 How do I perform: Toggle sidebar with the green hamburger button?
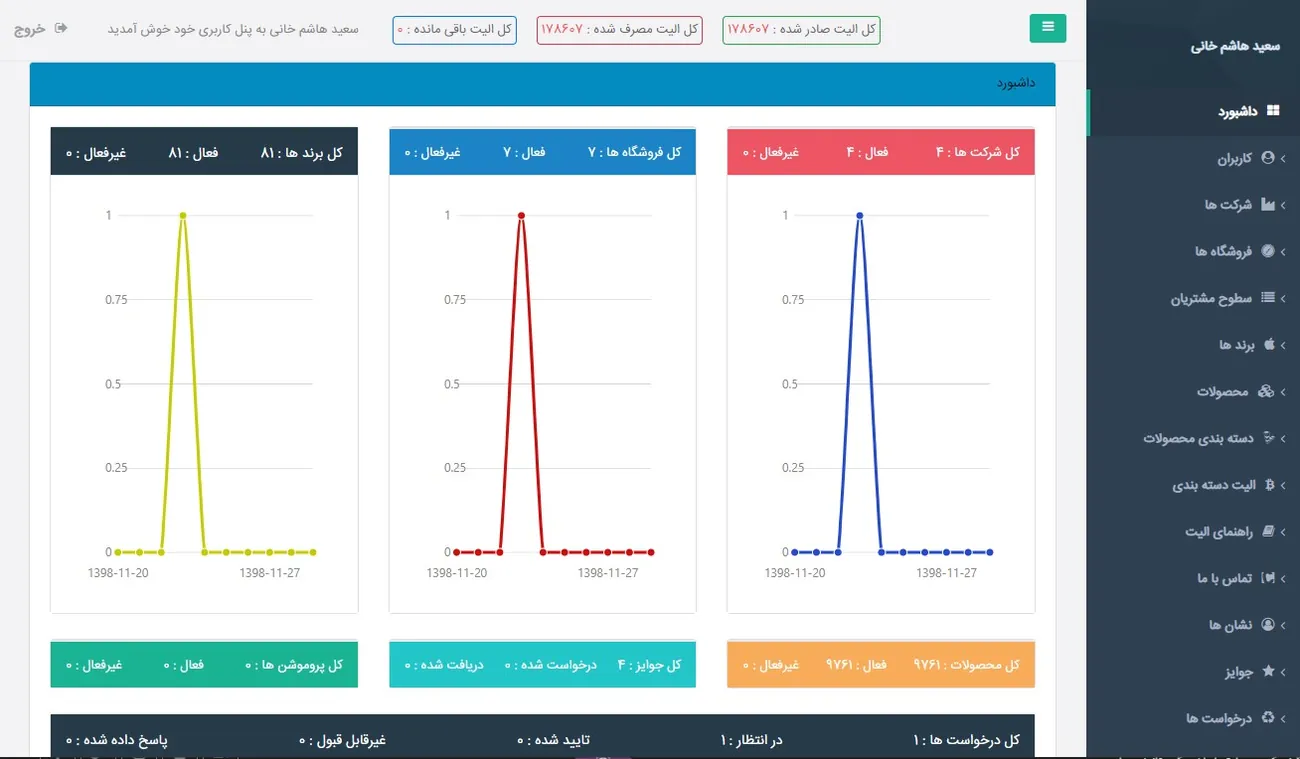1048,28
